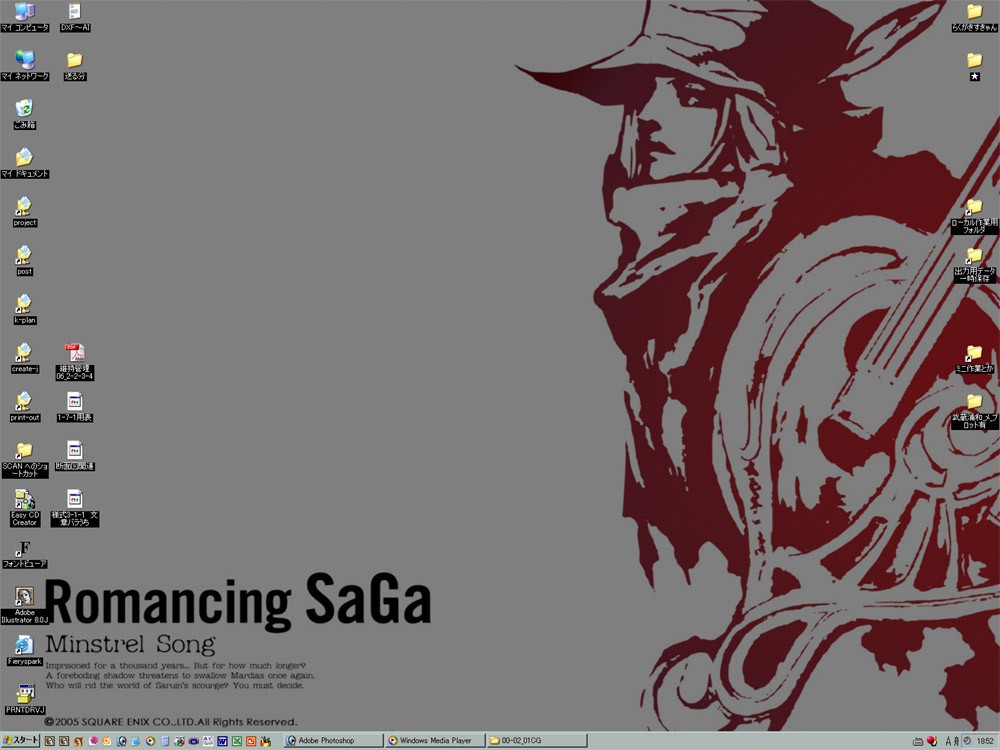Select the フォントビューア shortcut icon
This screenshot has height=750, width=1000.
[x=24, y=554]
